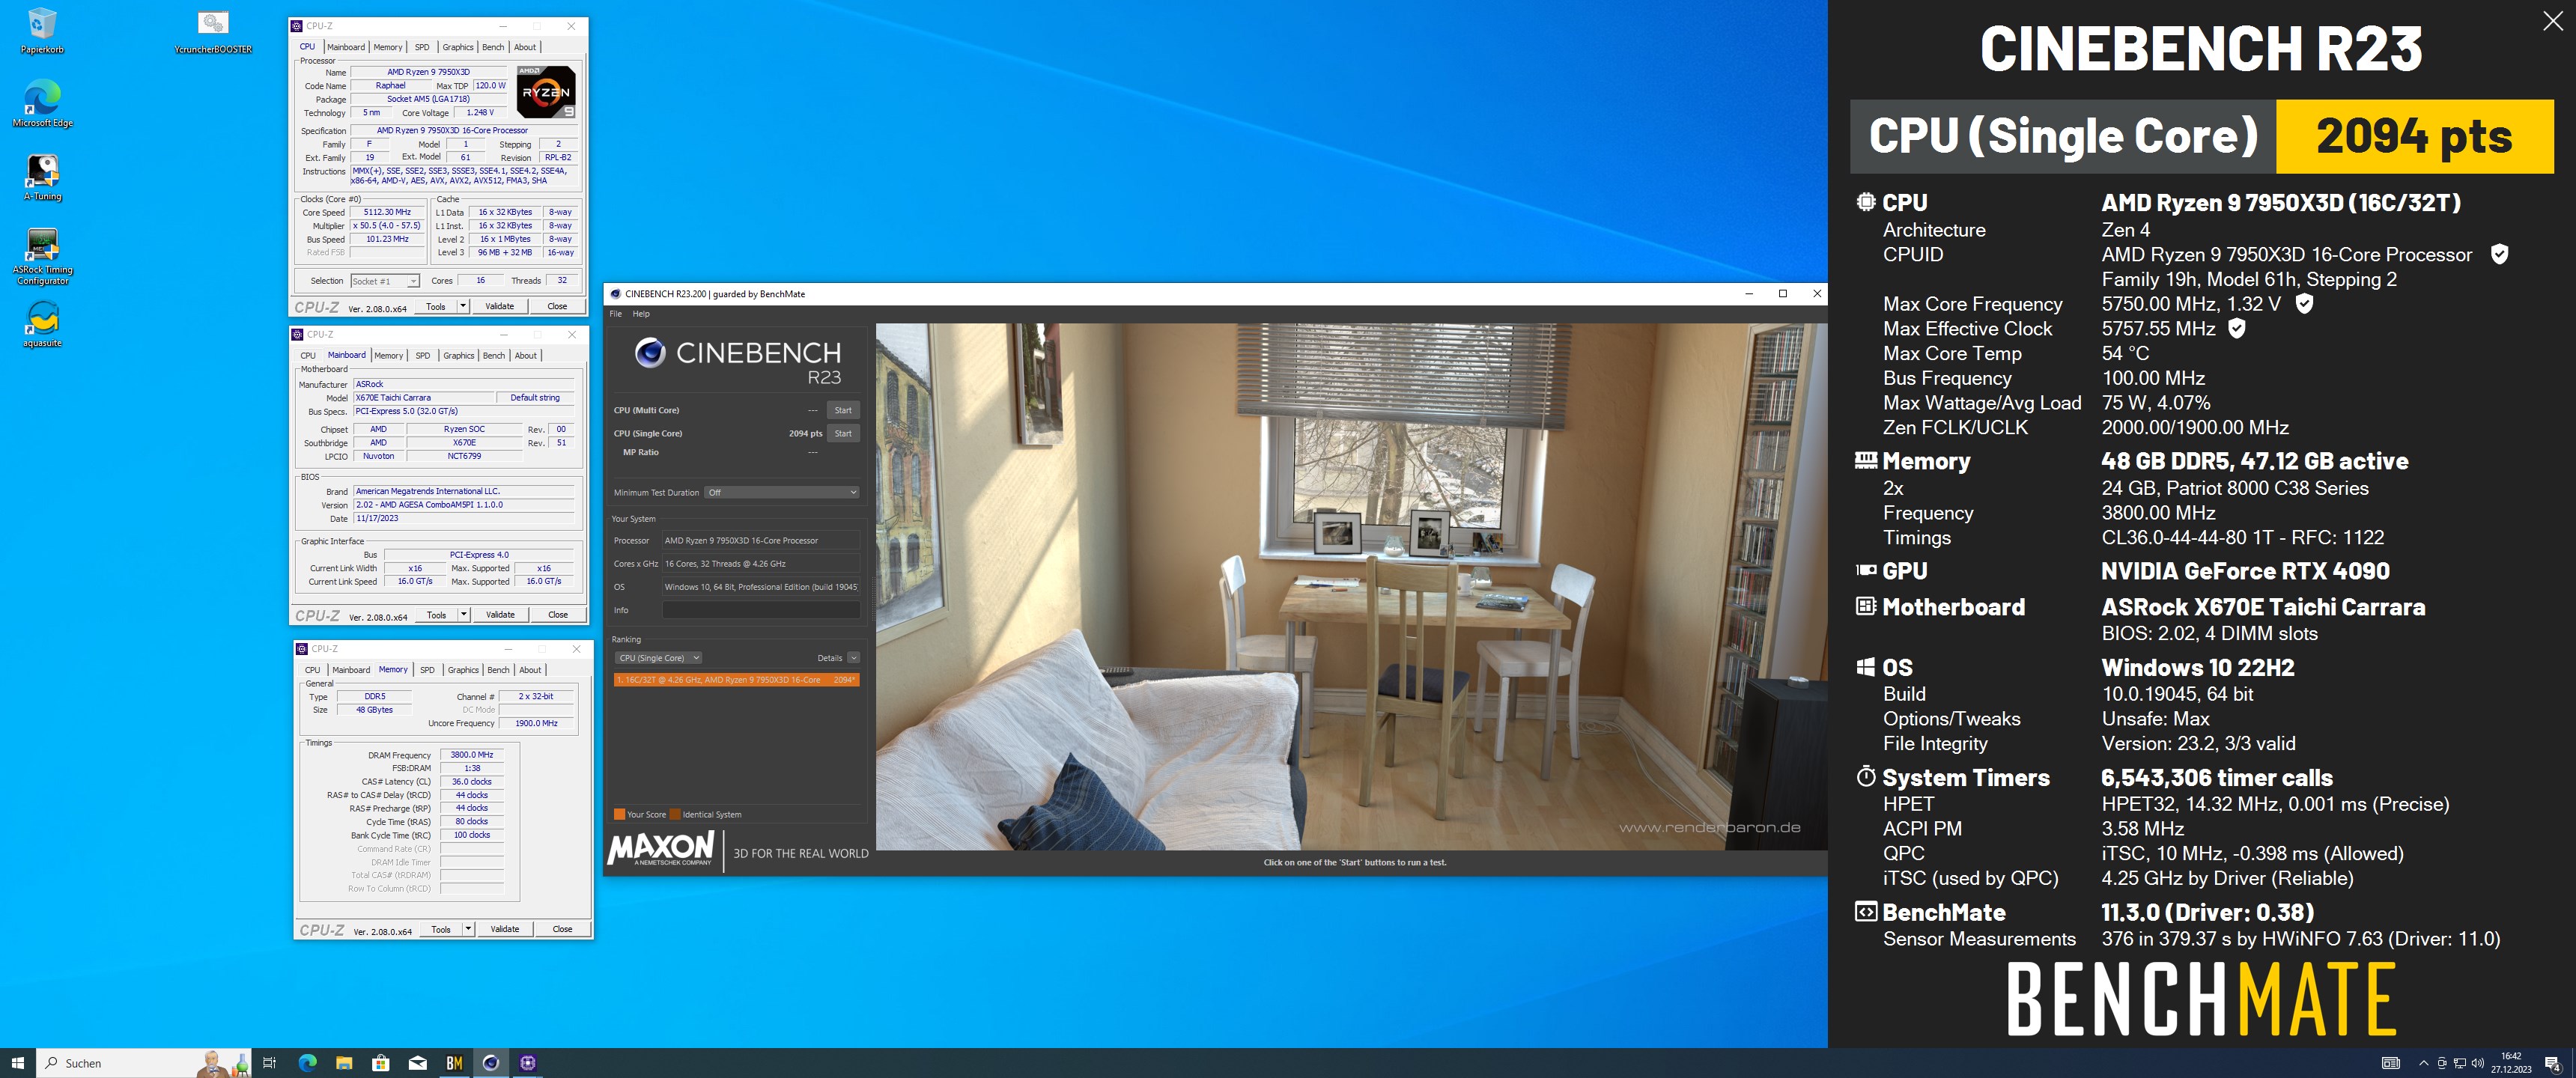Open the Memory tab in the top CPU-Z window
The image size is (2576, 1078).
click(388, 47)
